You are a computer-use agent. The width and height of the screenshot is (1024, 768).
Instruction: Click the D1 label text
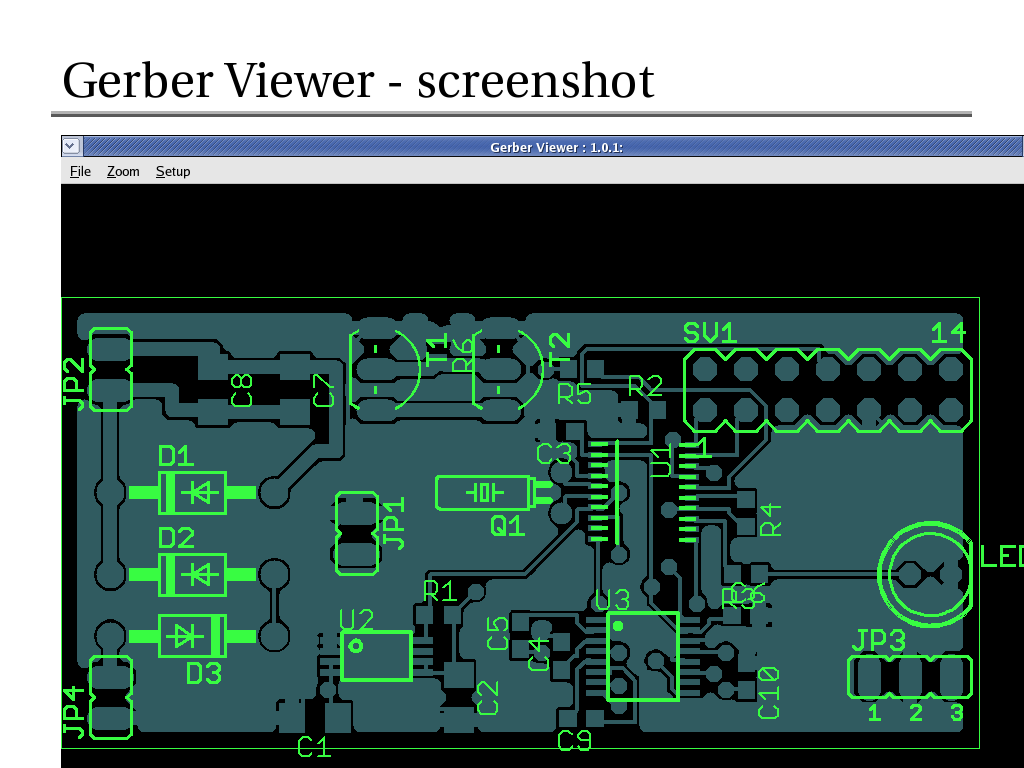pyautogui.click(x=176, y=456)
